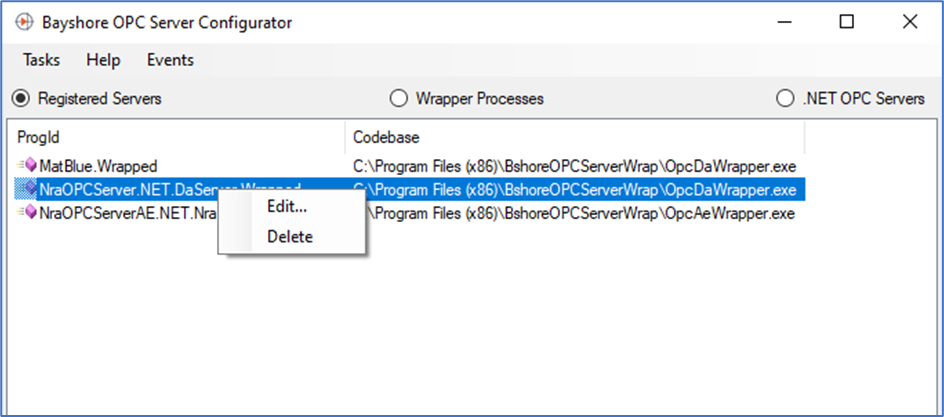Switch to Wrapper Processes view
The width and height of the screenshot is (944, 417).
tap(397, 98)
